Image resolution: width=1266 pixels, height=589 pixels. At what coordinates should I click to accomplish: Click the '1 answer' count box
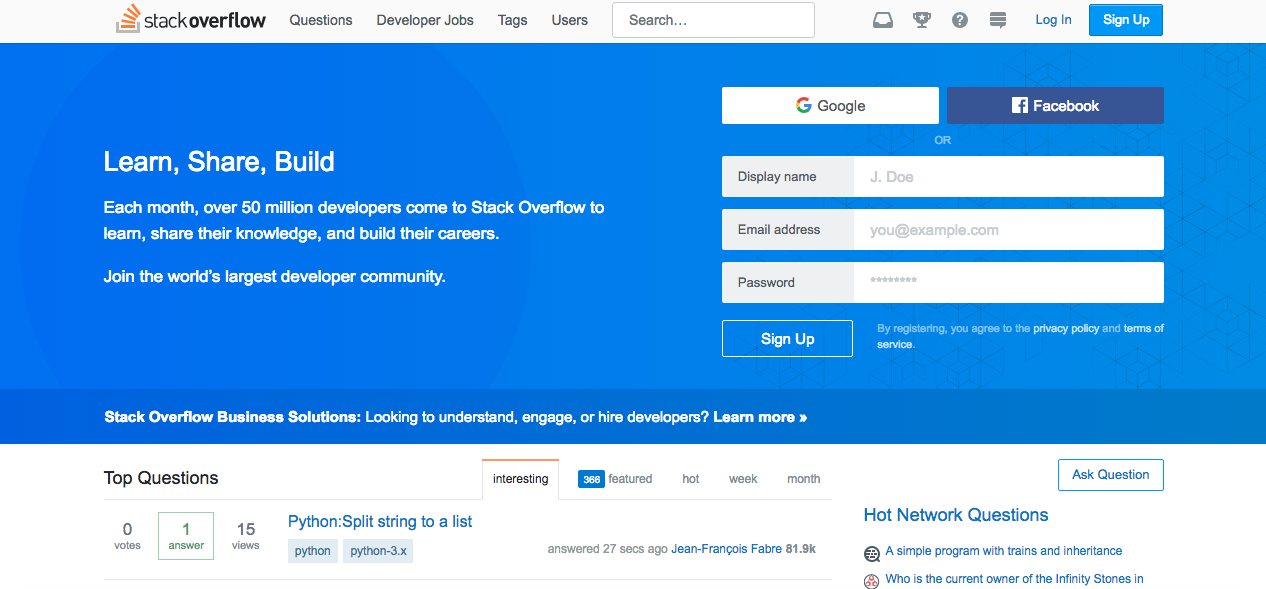[186, 536]
